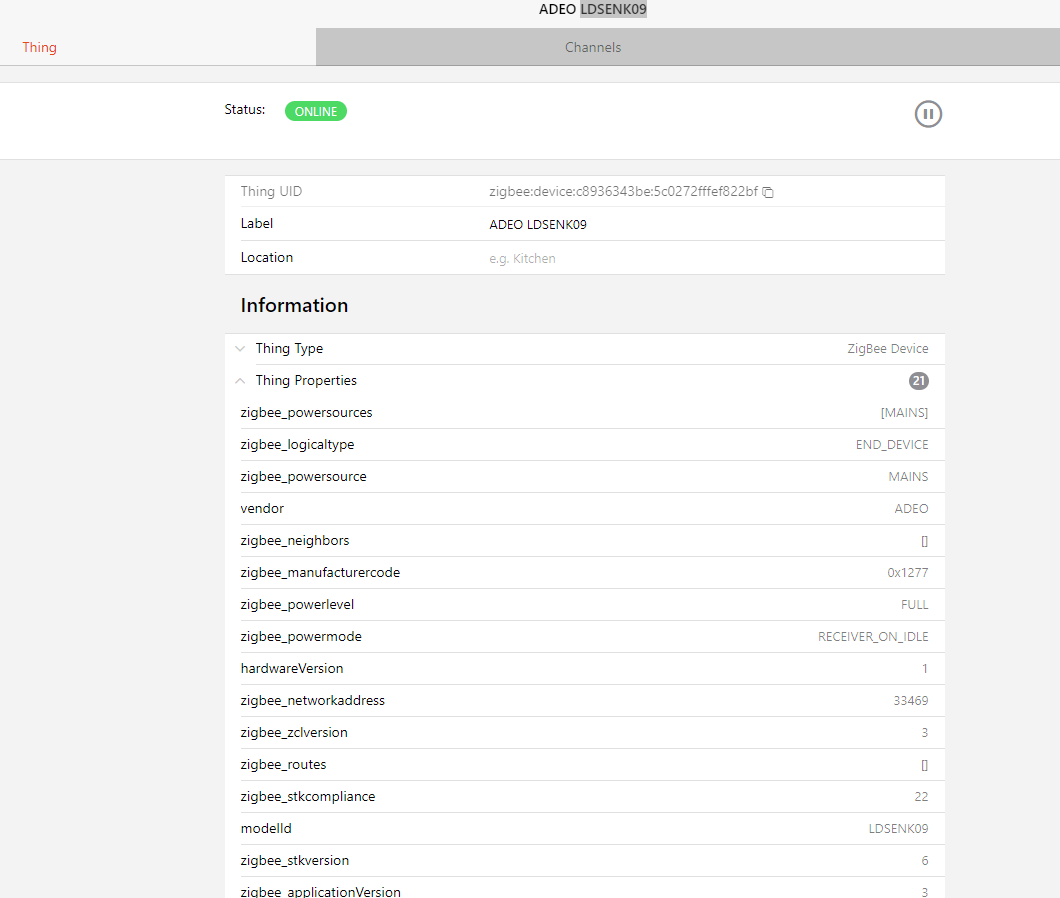Click the zigbee_powermode row label
1060x898 pixels.
click(x=301, y=636)
